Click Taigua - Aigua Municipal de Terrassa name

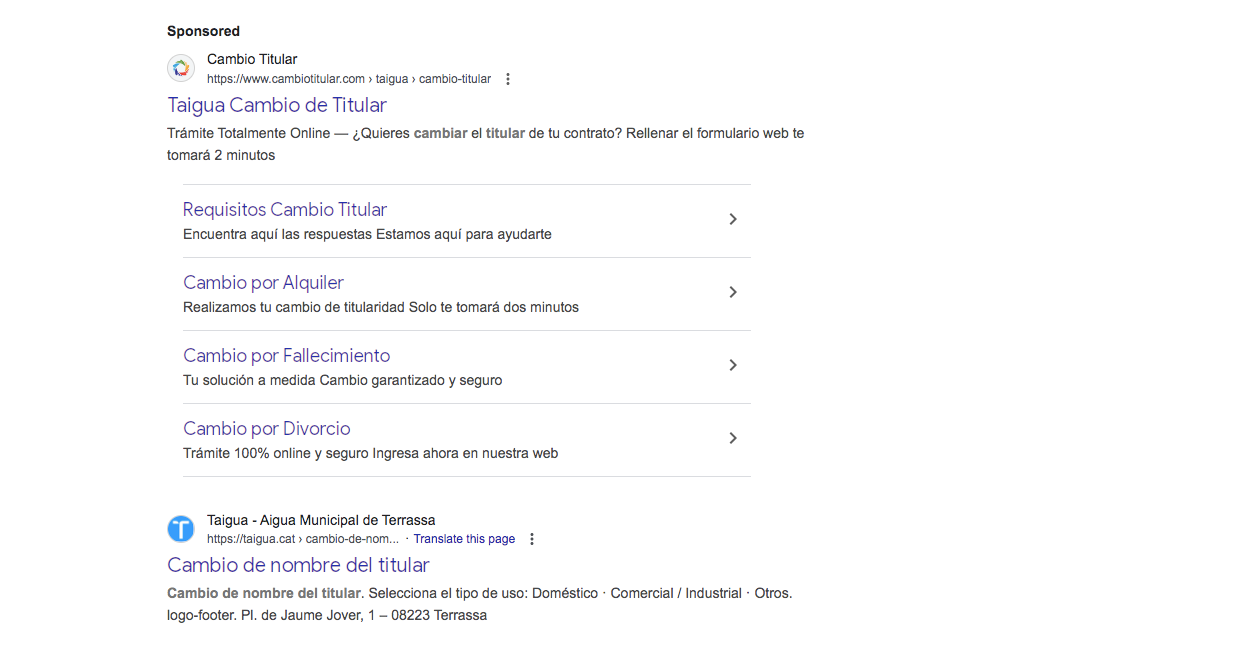pyautogui.click(x=321, y=520)
